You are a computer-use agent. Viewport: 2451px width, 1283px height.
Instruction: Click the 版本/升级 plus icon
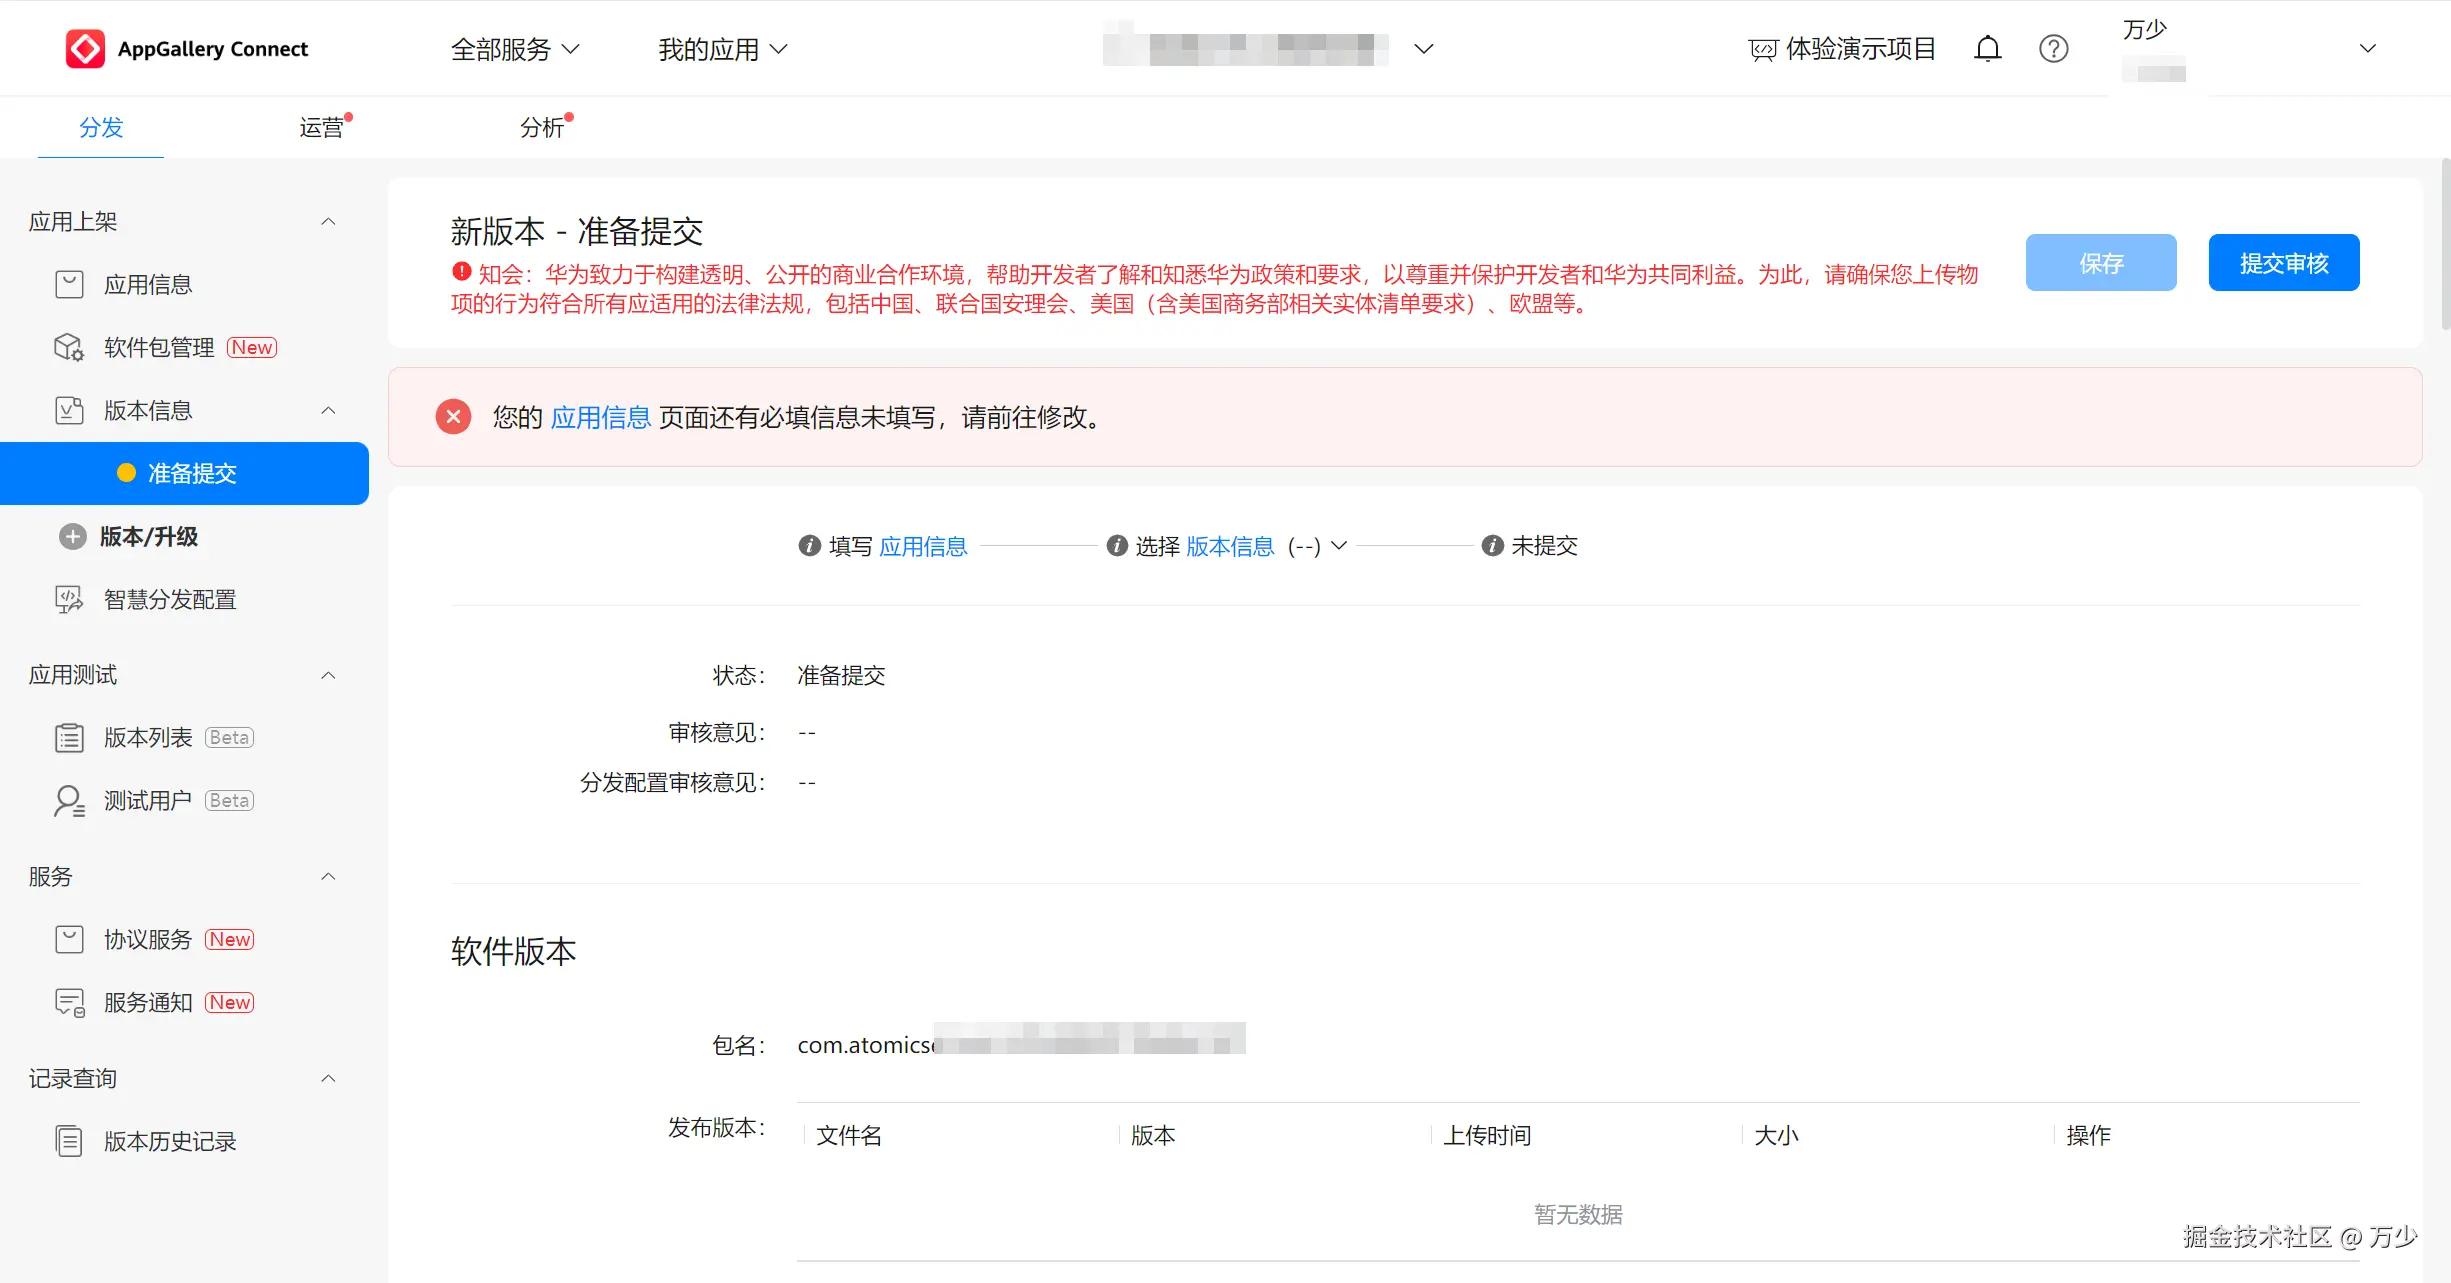72,537
